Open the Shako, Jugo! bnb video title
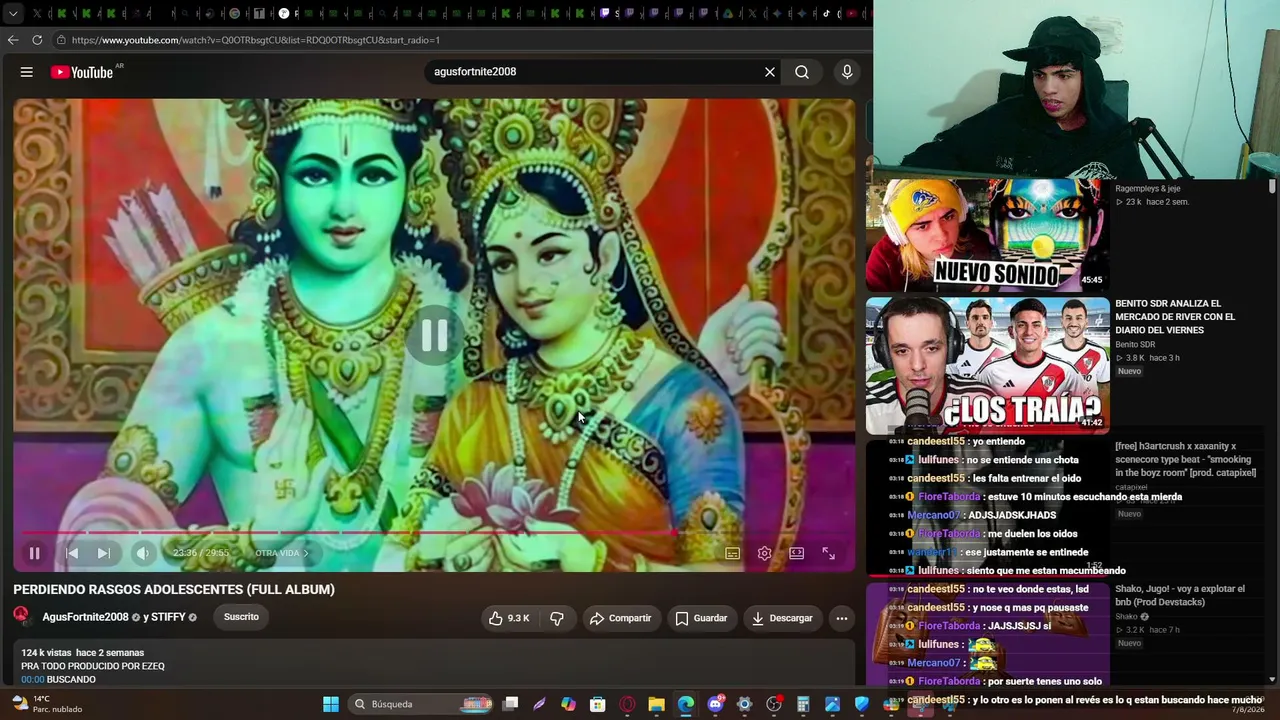 point(1180,595)
